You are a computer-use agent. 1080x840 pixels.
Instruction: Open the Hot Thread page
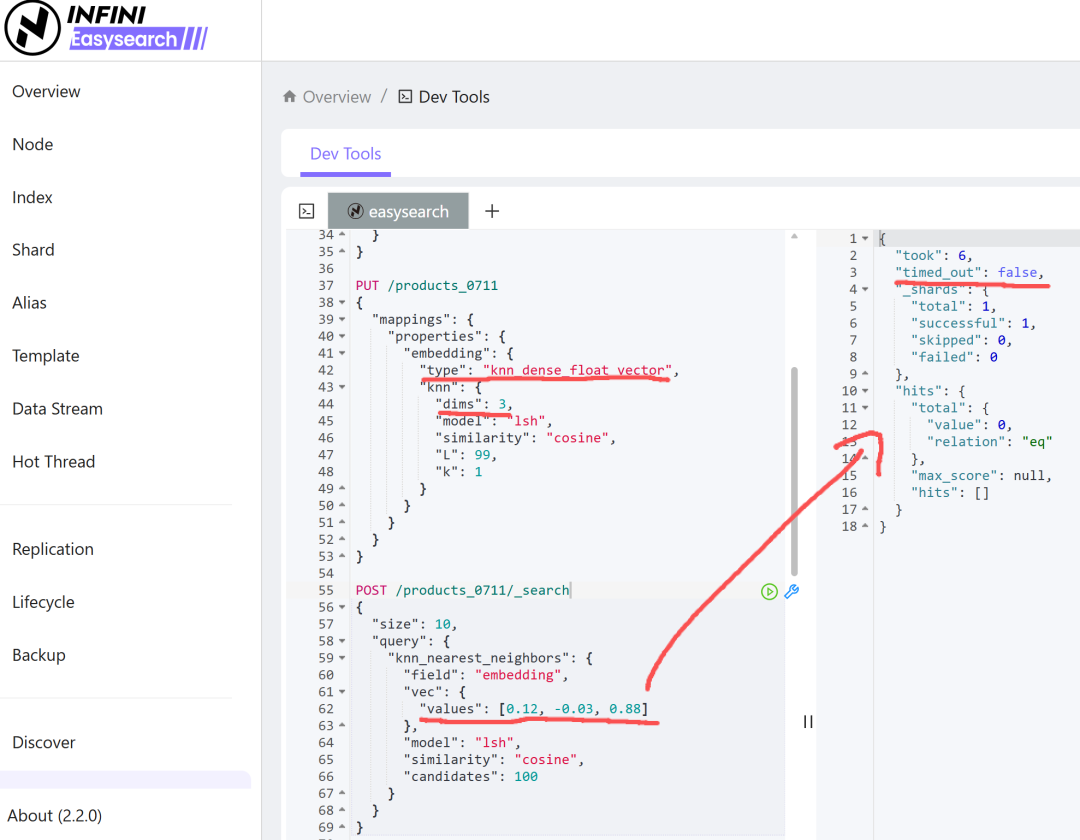[54, 462]
